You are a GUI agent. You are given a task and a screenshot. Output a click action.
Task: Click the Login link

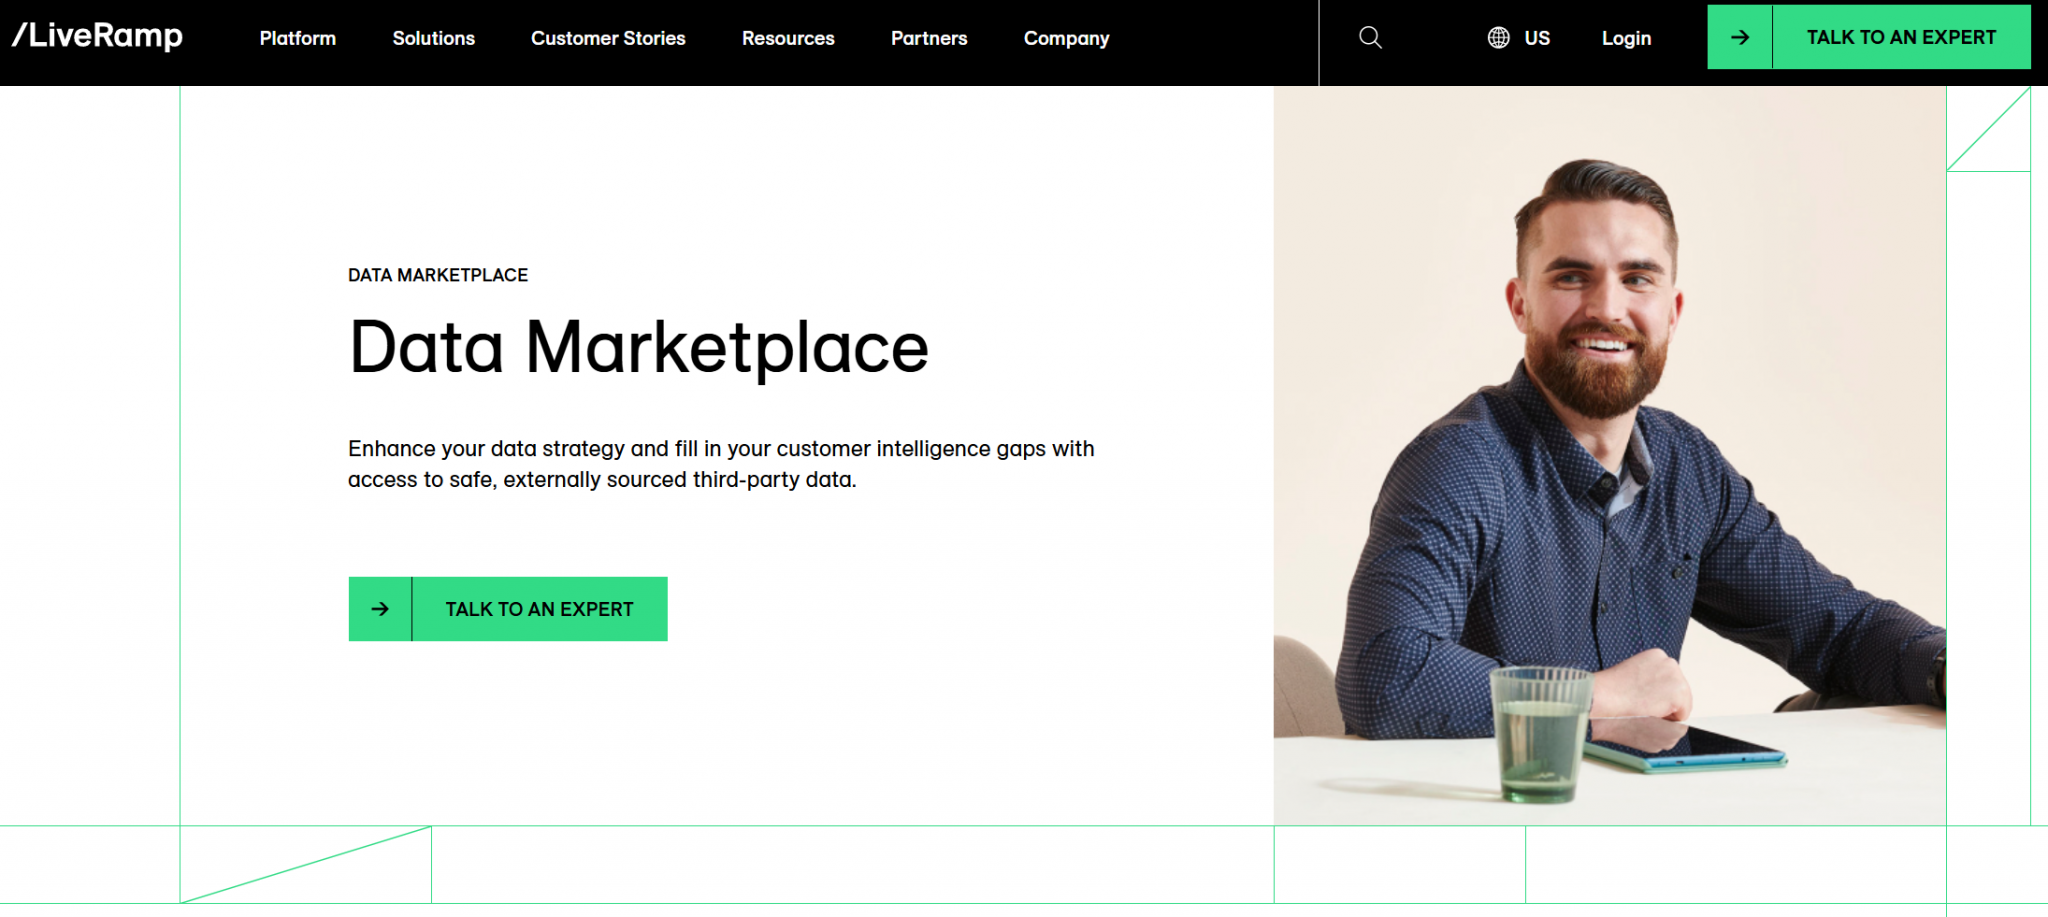coord(1626,37)
